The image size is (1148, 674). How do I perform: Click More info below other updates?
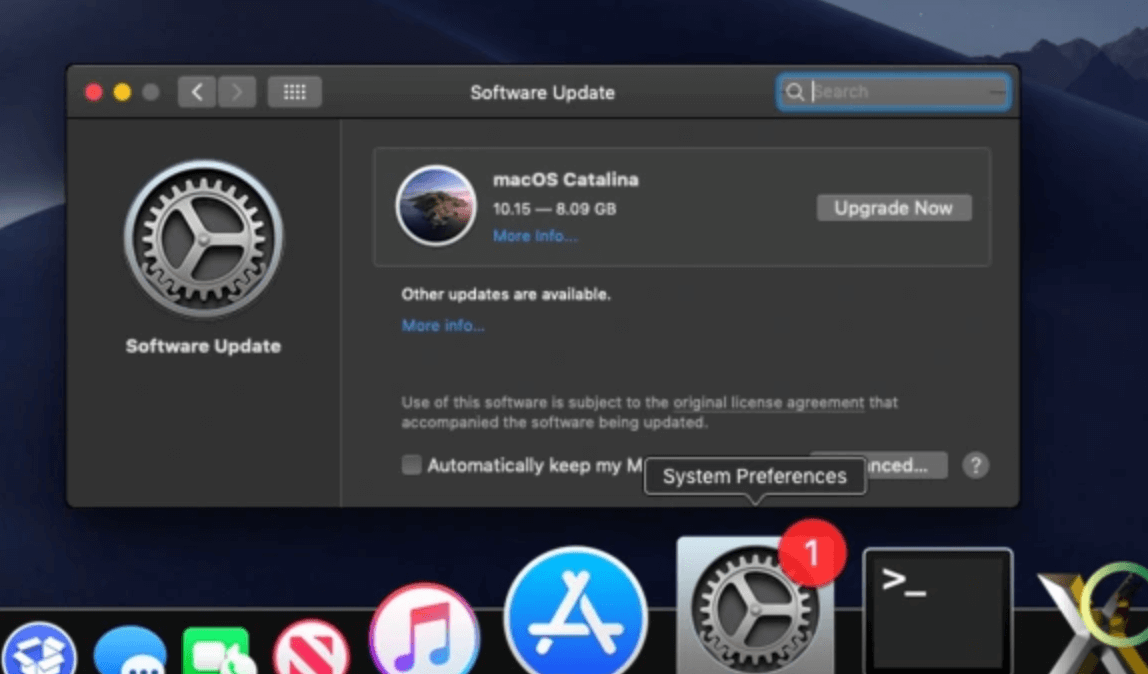[x=443, y=325]
